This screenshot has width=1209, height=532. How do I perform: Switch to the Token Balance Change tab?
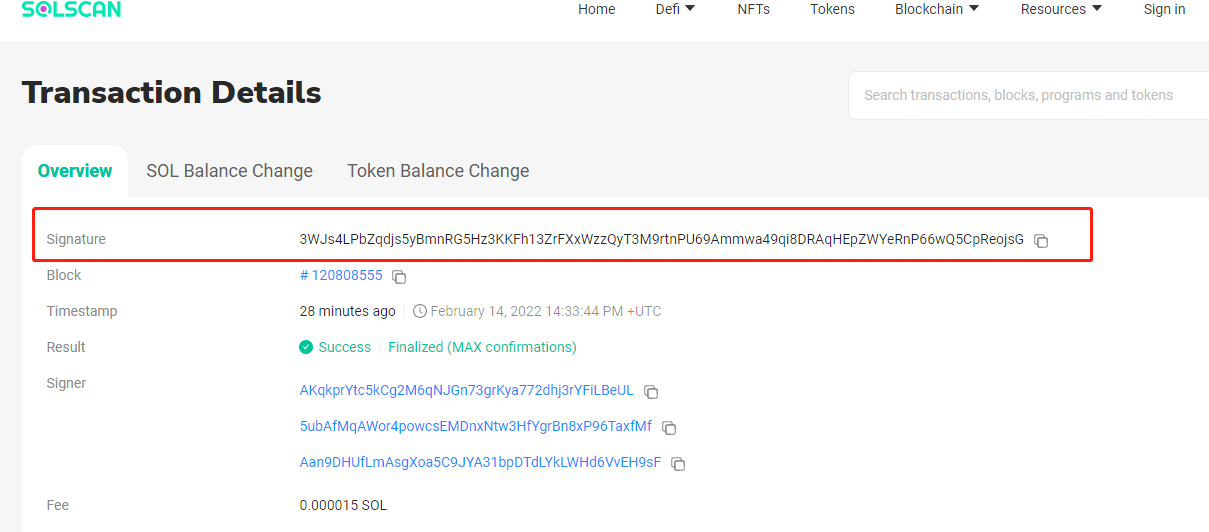coord(438,171)
